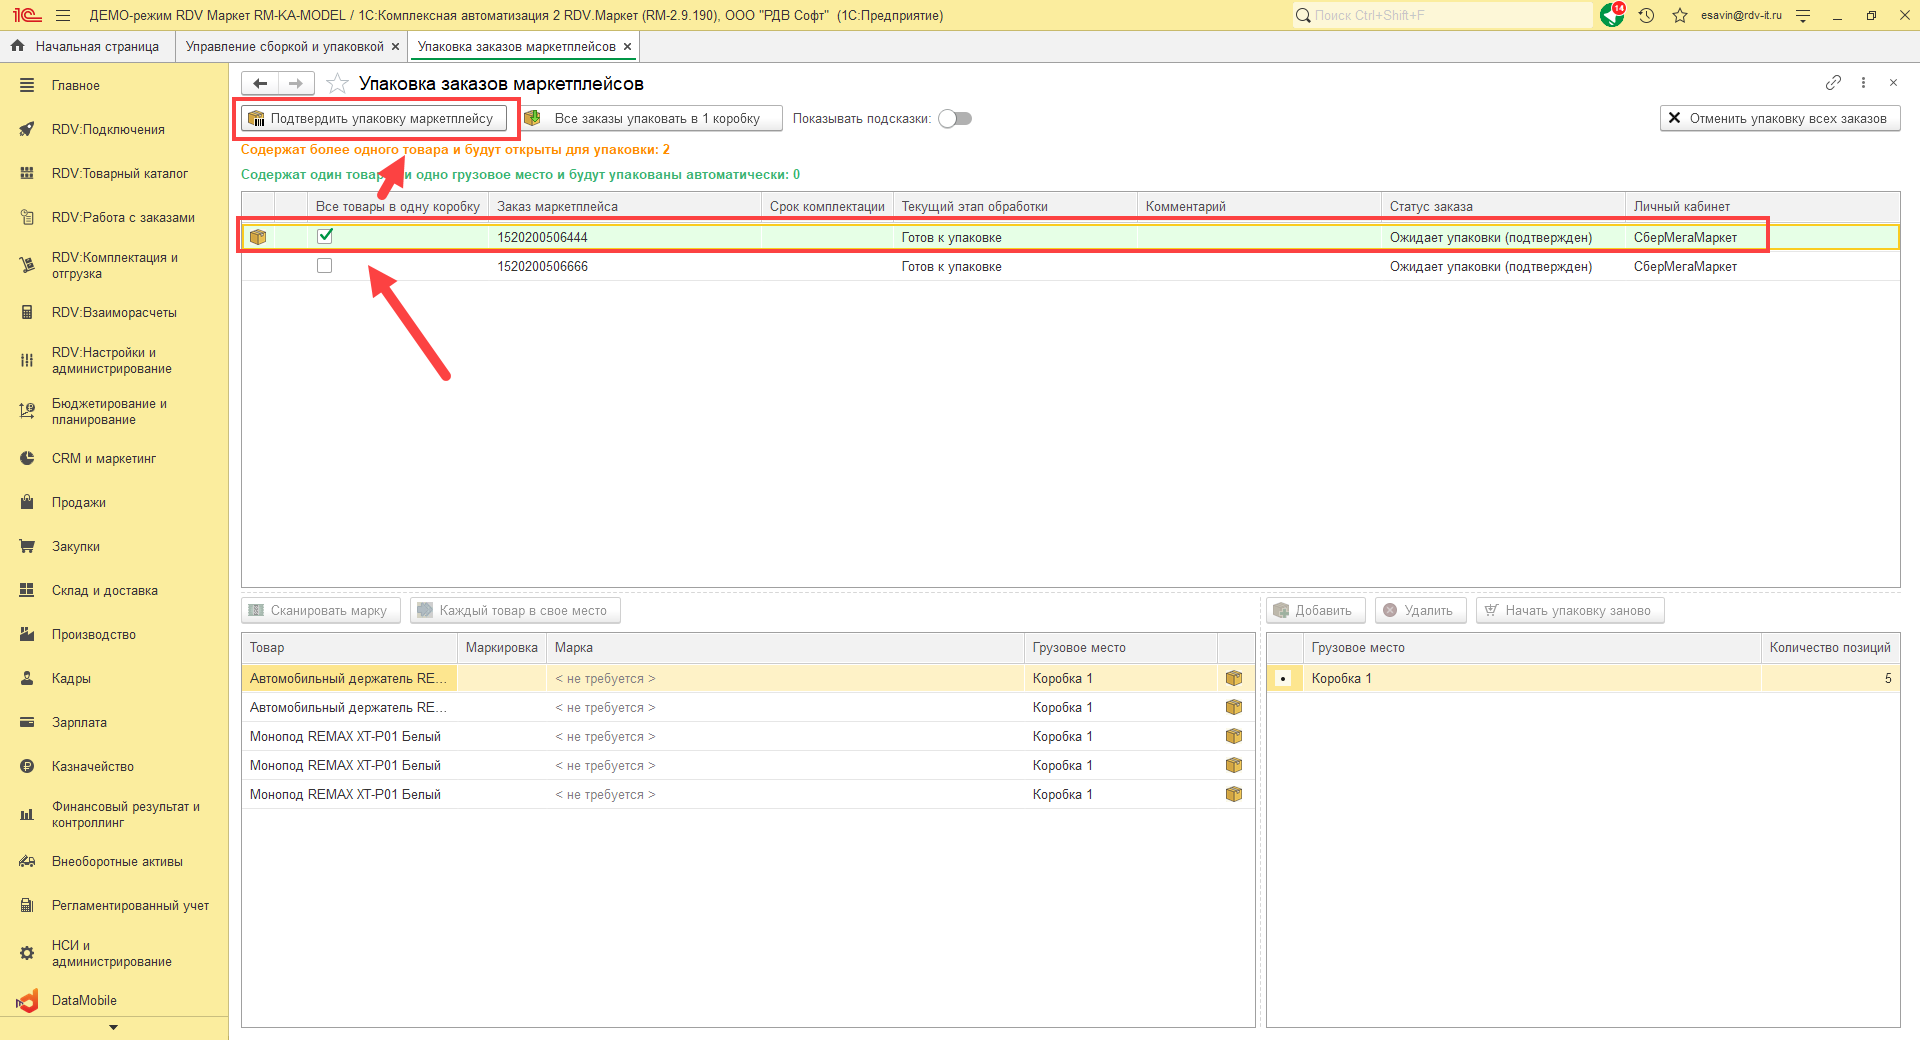1920x1040 pixels.
Task: Open the three-dot more actions menu
Action: (1863, 83)
